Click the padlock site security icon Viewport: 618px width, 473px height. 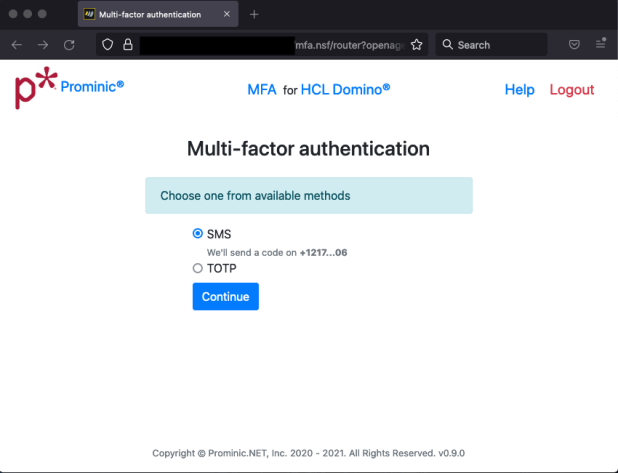(128, 44)
